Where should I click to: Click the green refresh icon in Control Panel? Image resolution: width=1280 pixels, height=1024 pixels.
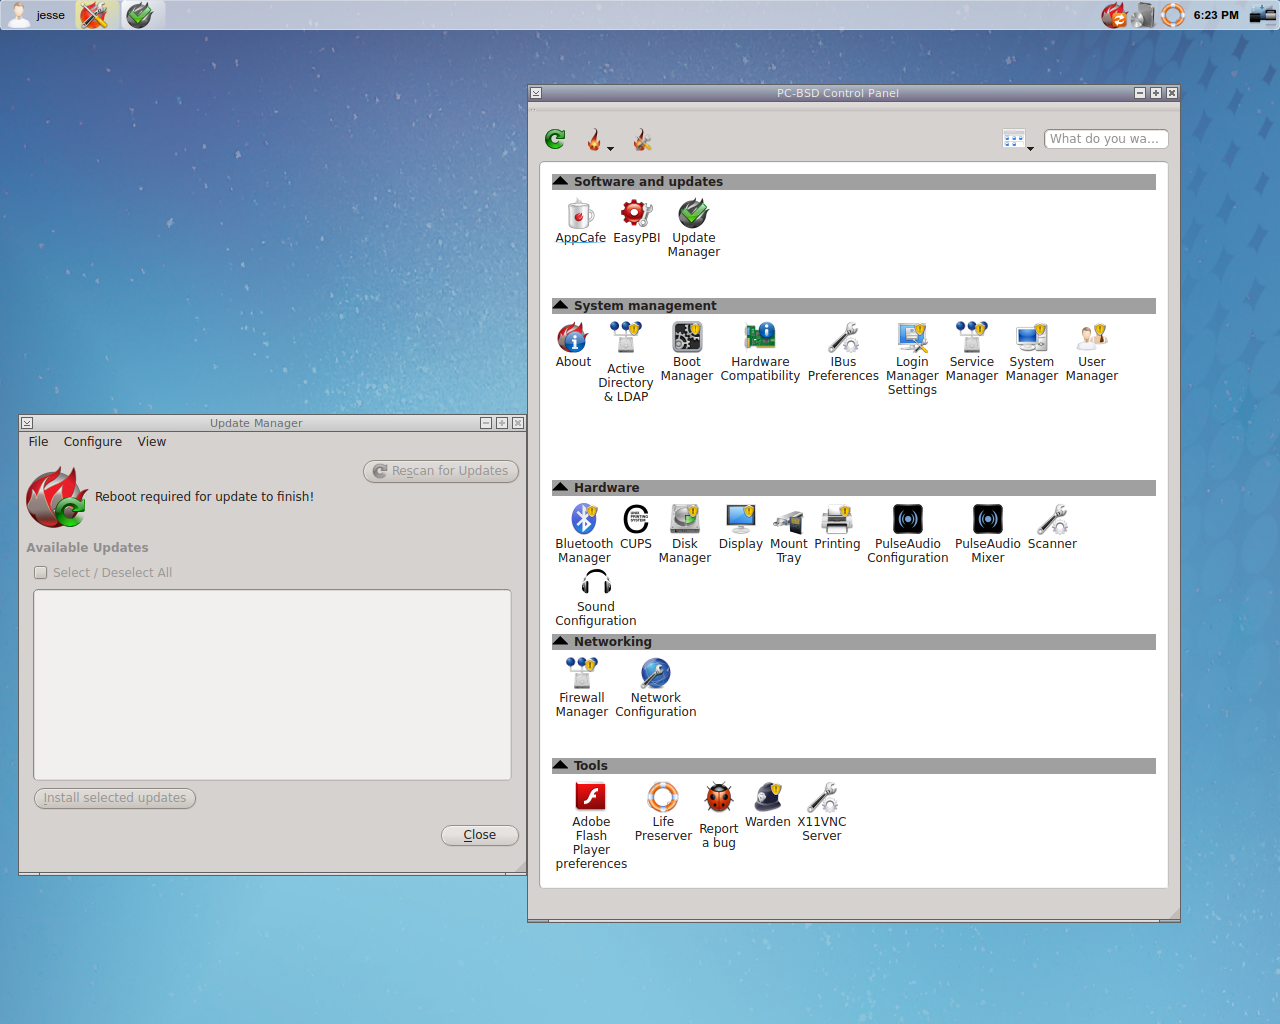click(x=555, y=140)
